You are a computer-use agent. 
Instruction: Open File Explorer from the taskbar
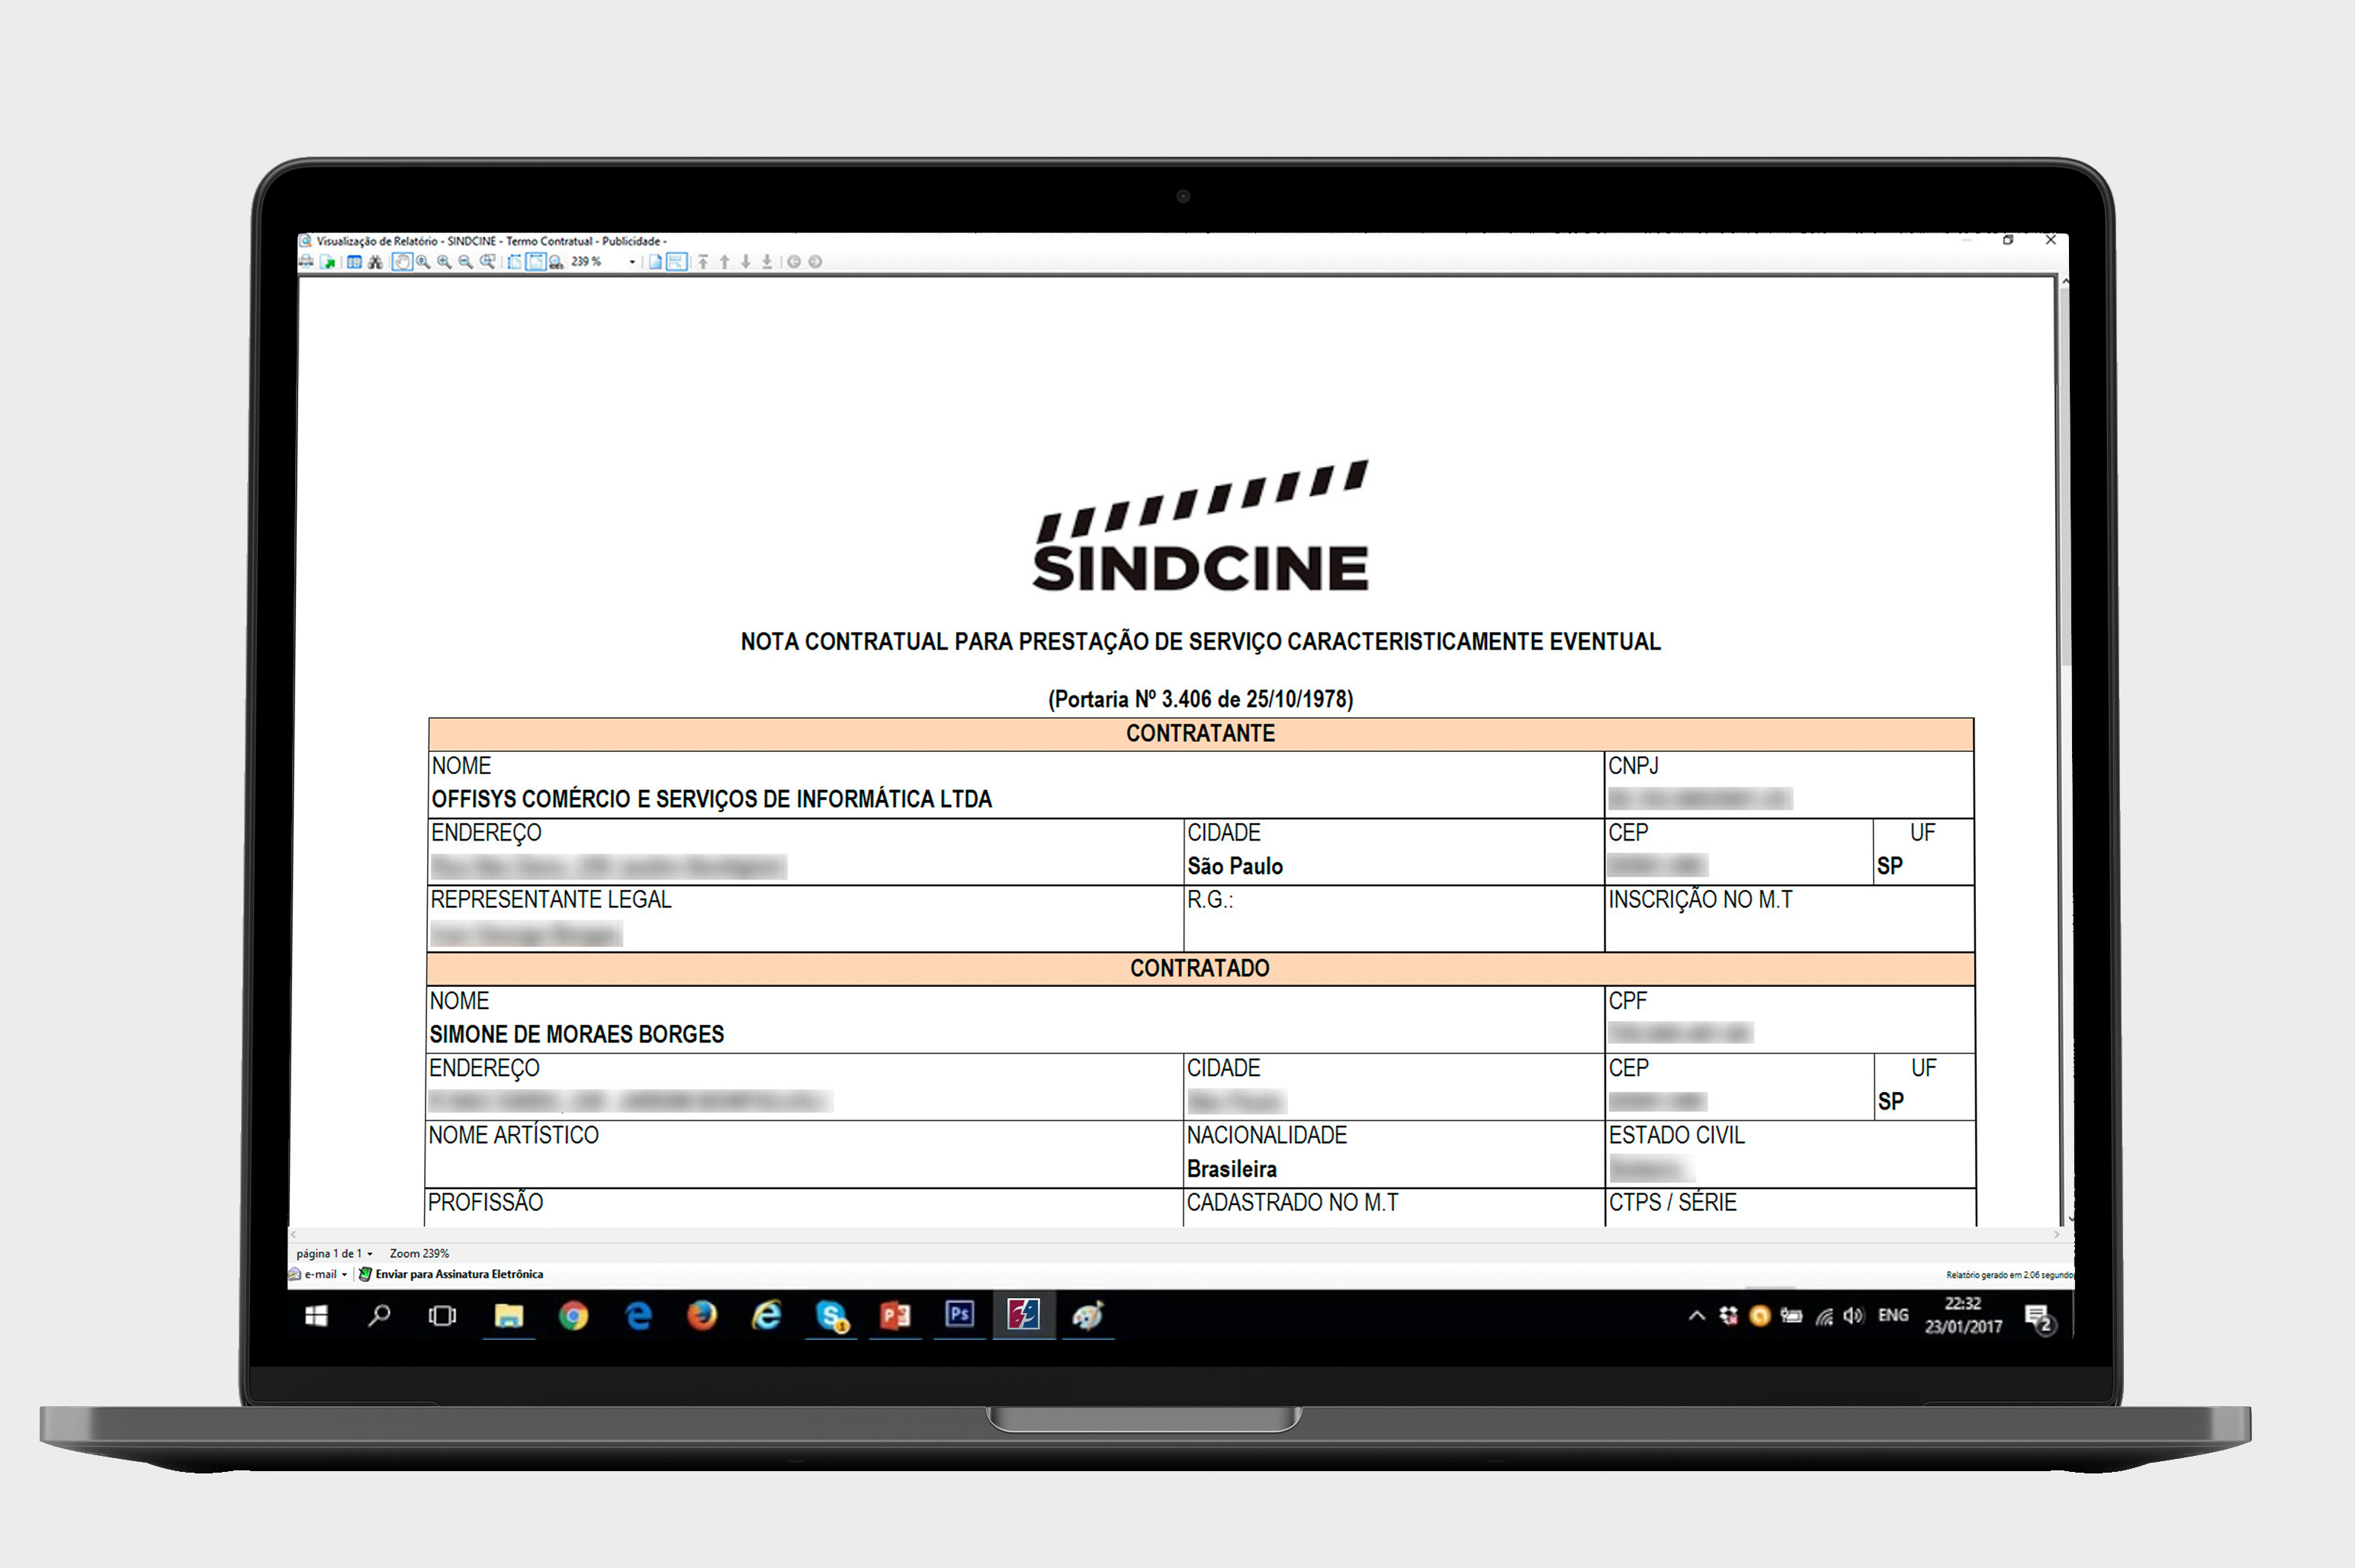509,1316
